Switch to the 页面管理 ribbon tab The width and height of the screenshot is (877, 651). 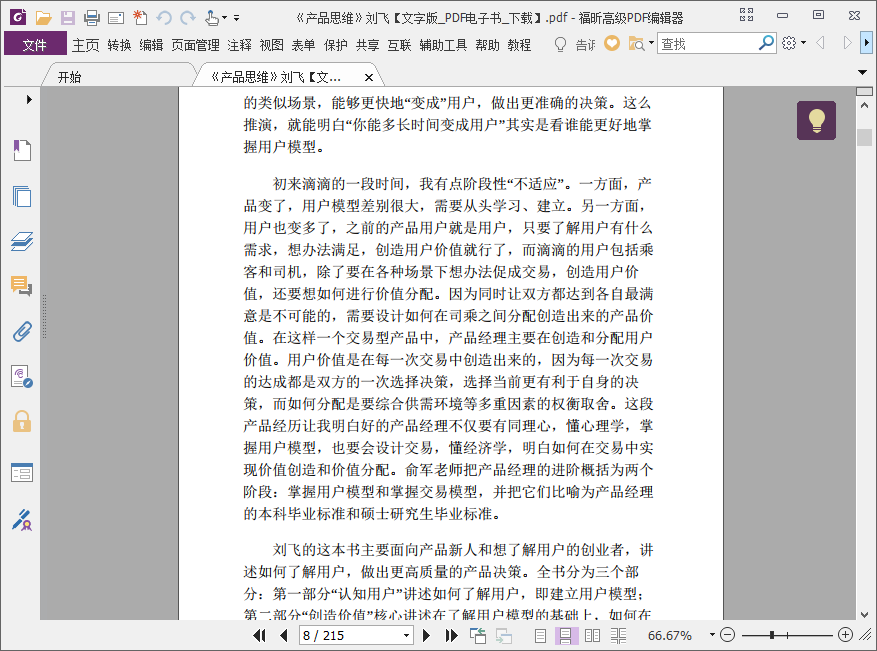[x=195, y=45]
